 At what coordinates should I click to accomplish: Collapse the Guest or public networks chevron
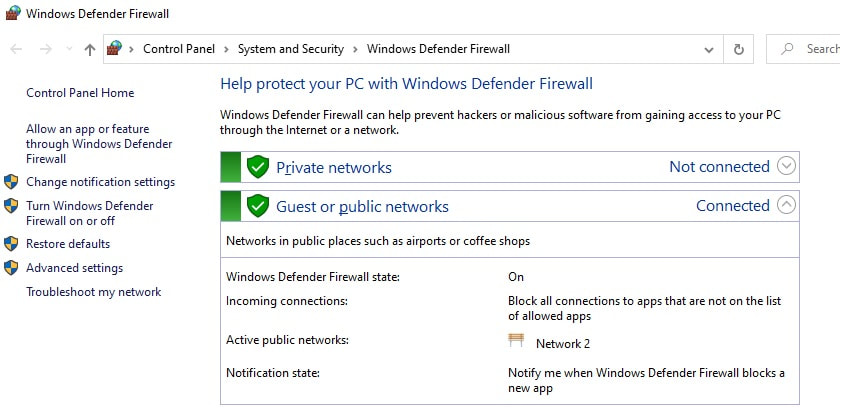pos(786,205)
